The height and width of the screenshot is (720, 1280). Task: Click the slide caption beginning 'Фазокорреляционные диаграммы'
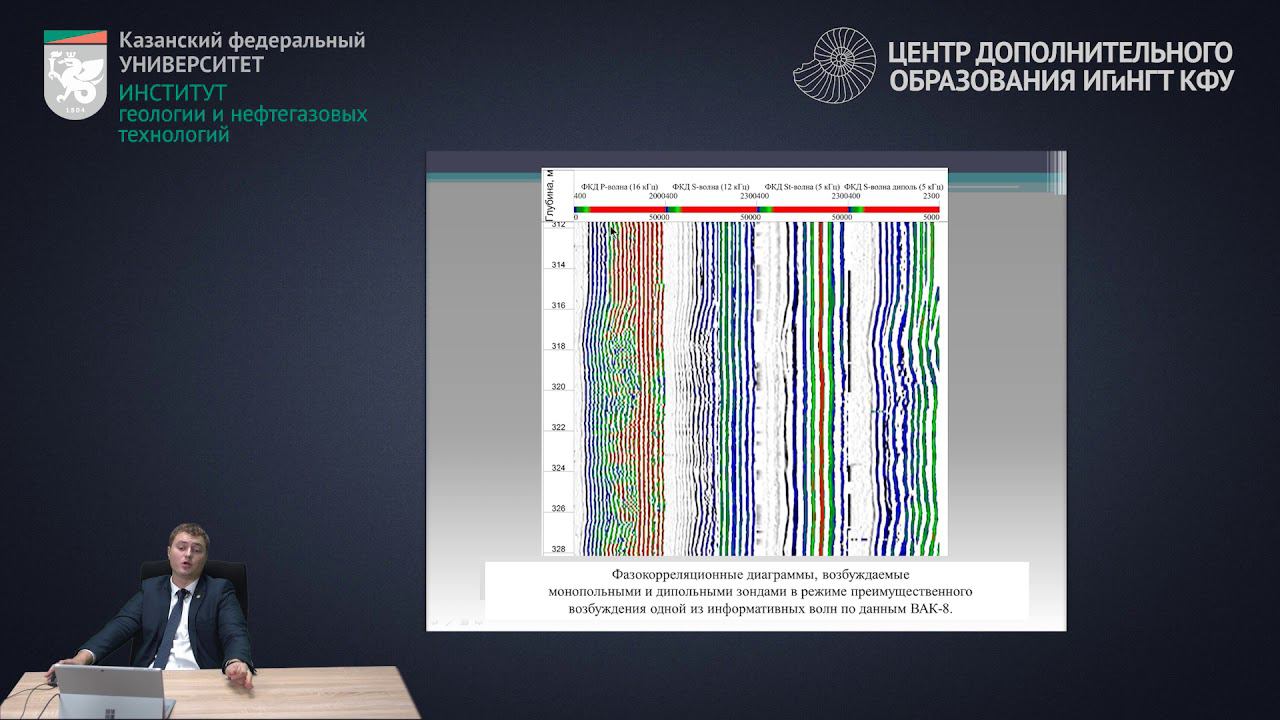759,591
